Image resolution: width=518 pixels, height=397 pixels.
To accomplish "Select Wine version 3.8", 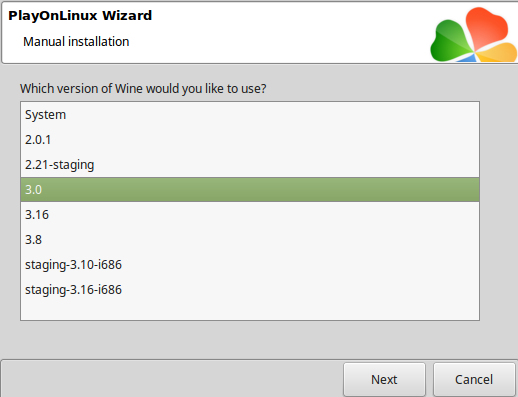I will pyautogui.click(x=250, y=240).
